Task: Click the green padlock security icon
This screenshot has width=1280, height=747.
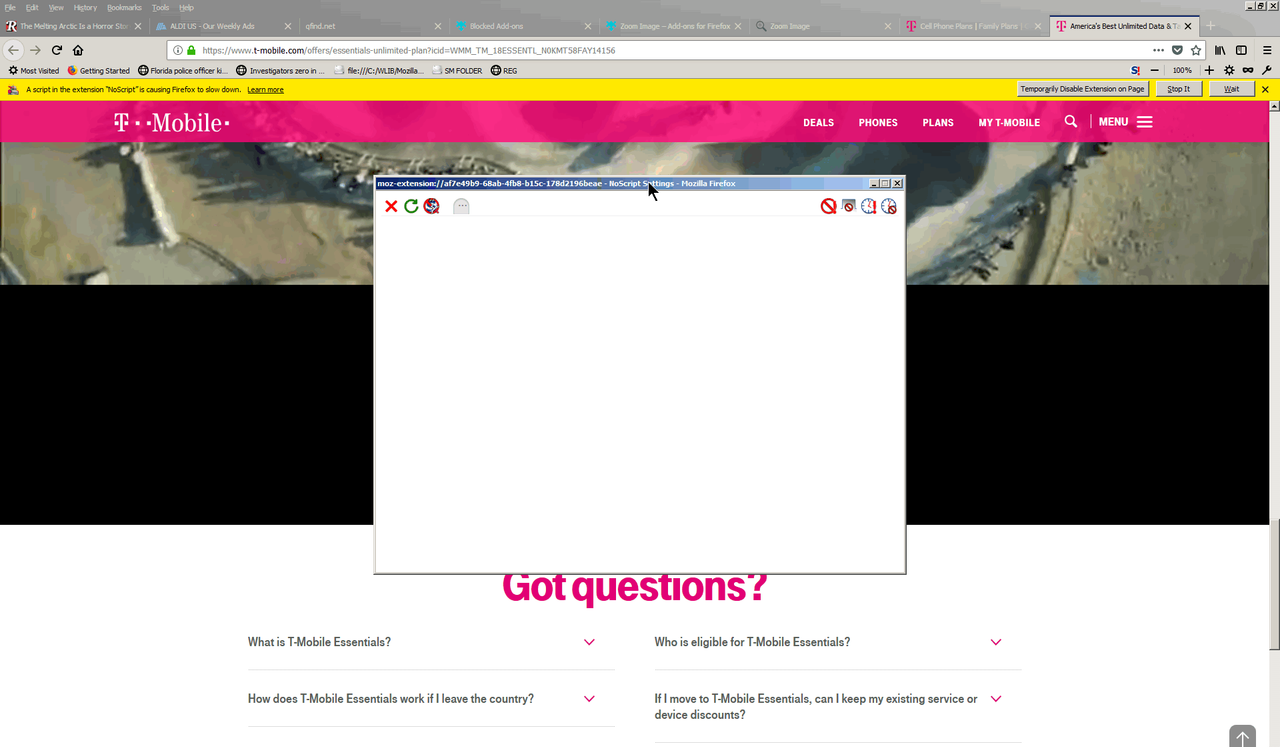Action: coord(191,50)
